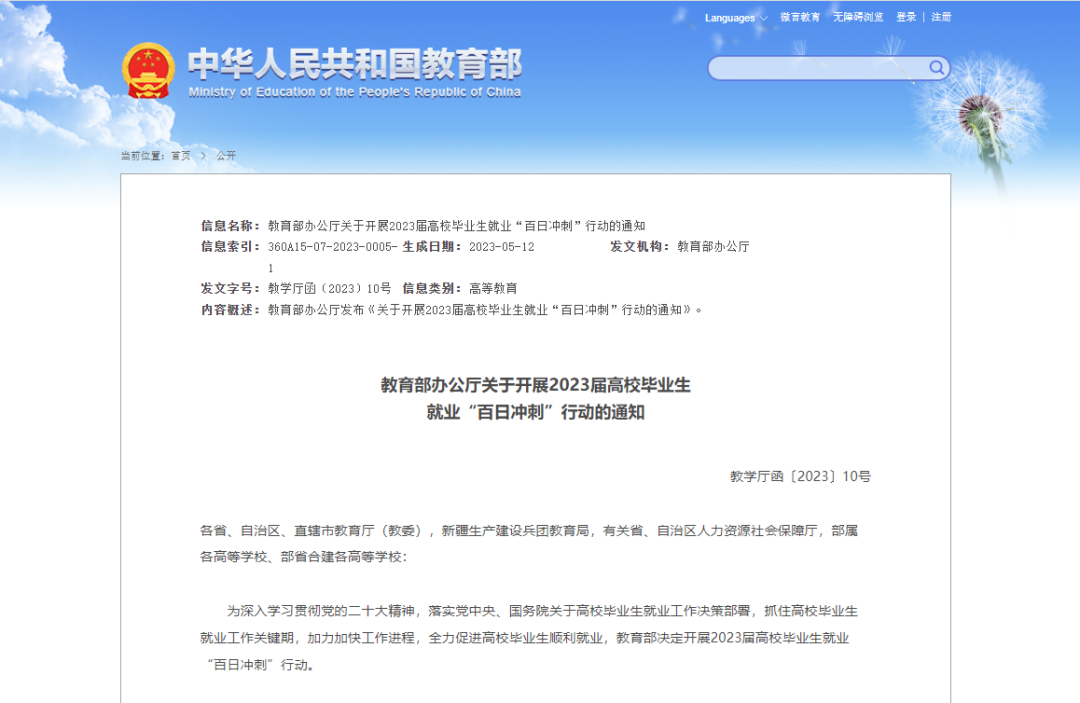Click 信息类别 value 高等教育

[x=493, y=288]
